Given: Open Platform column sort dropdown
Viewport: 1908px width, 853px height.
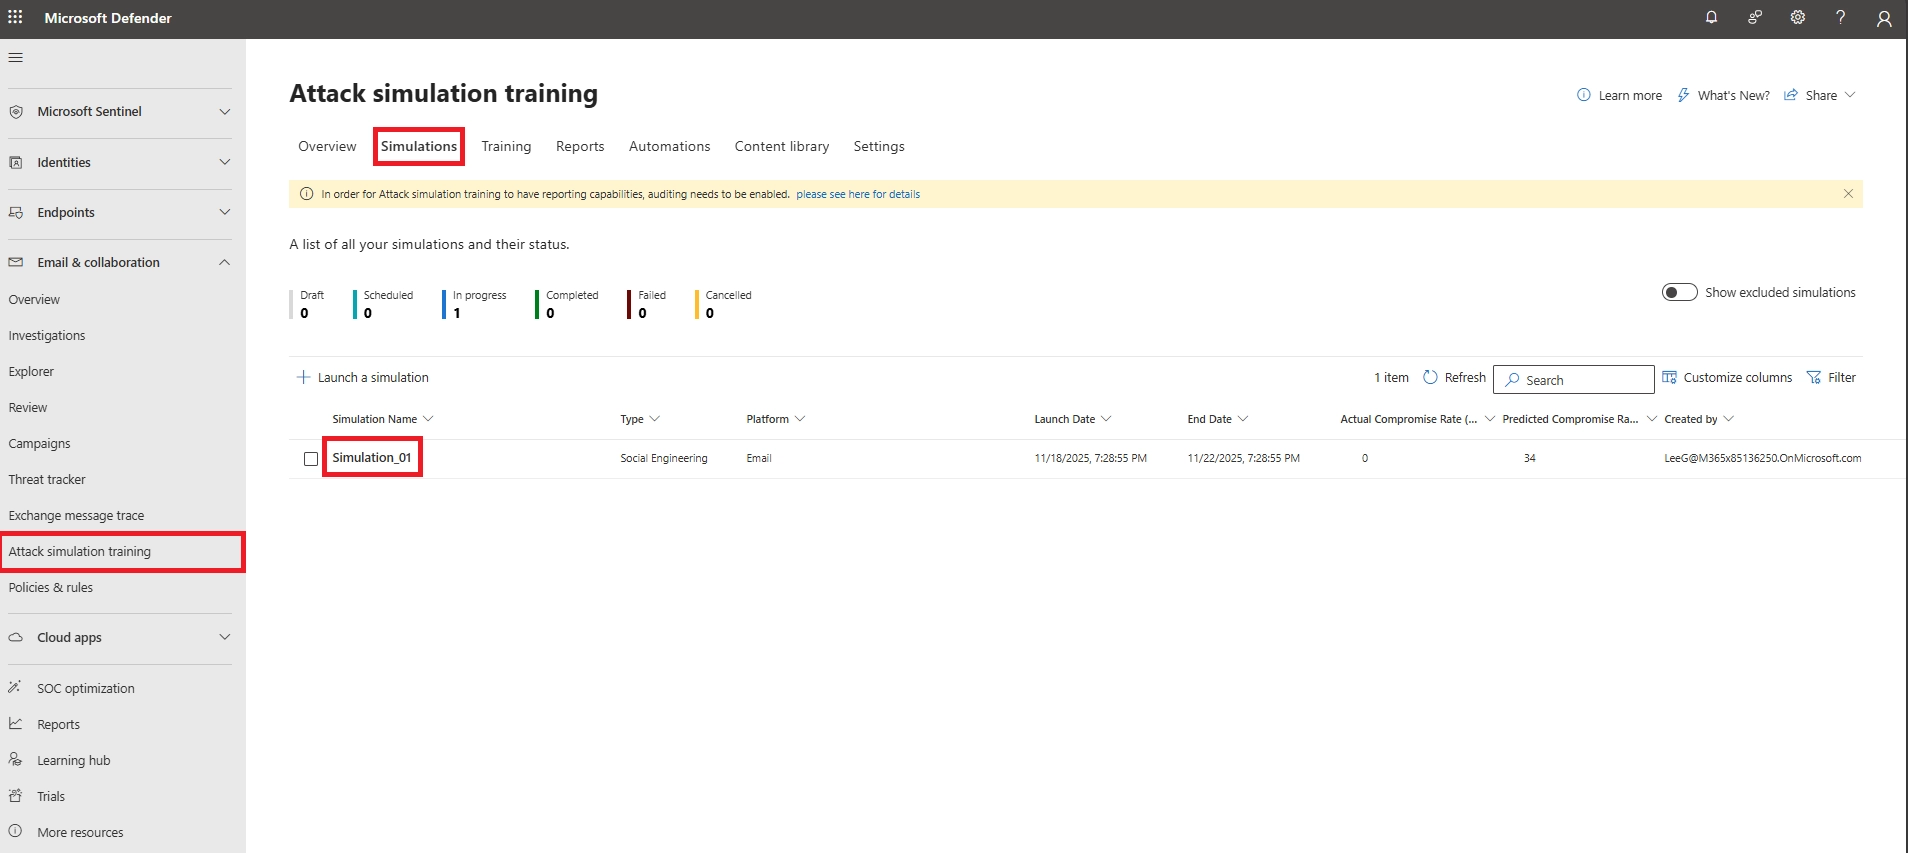Looking at the screenshot, I should [800, 419].
